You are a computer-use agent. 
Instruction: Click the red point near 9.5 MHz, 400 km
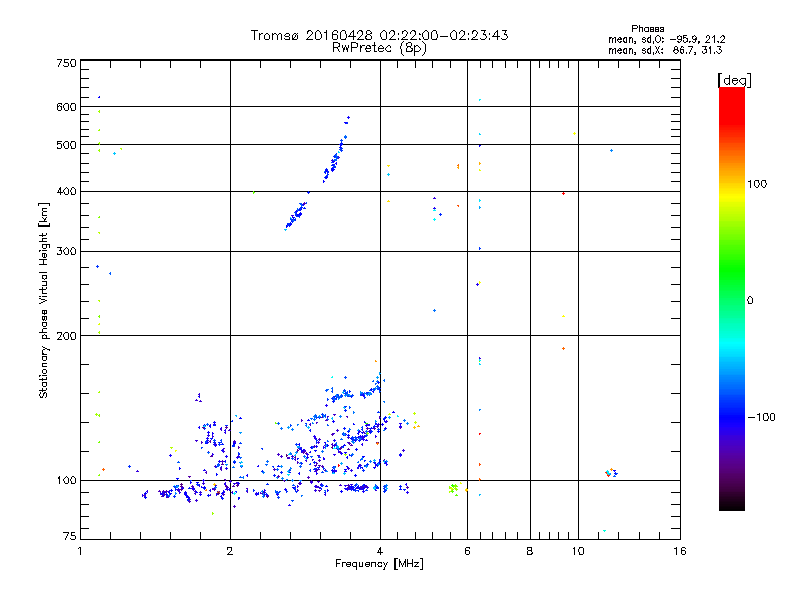coord(563,193)
